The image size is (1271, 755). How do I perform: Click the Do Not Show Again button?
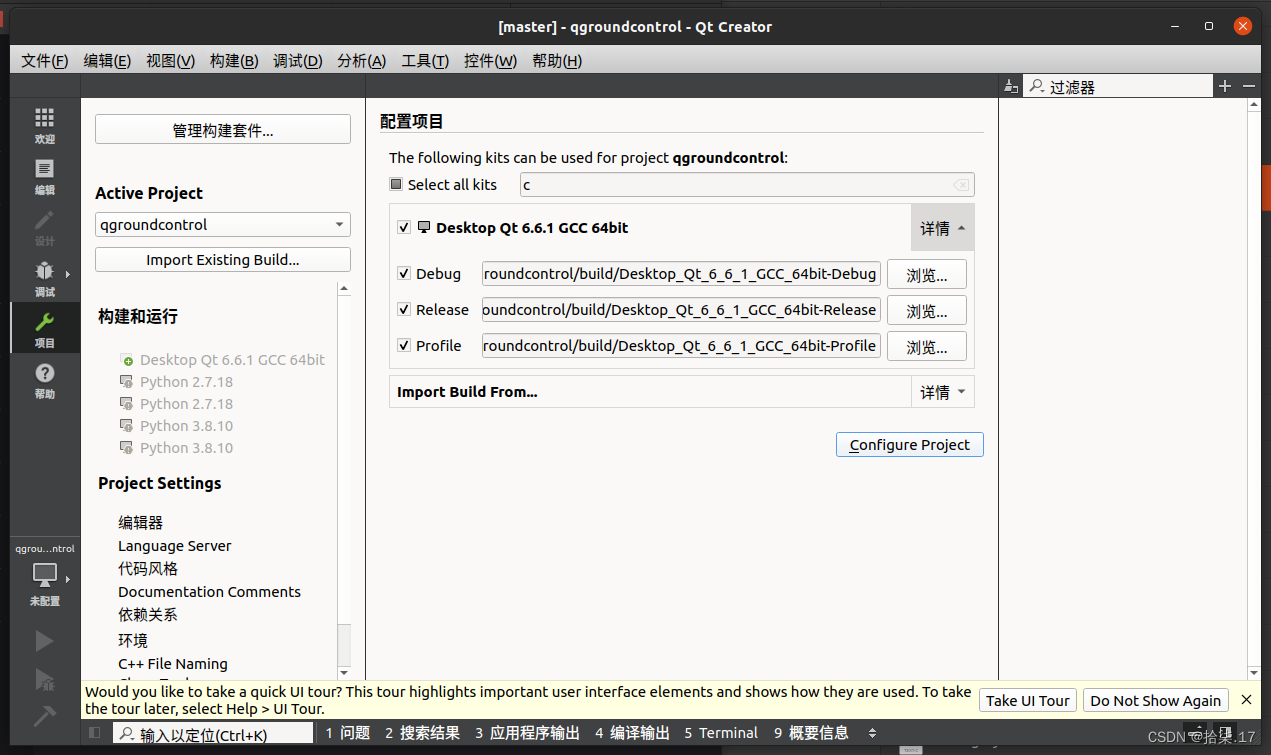[x=1156, y=700]
